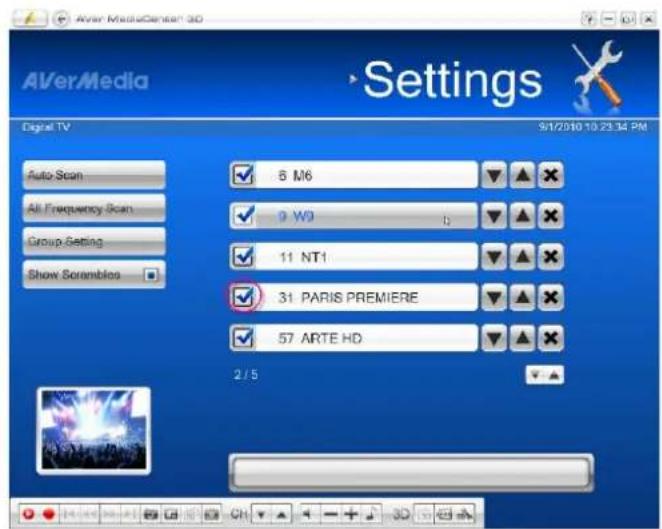The height and width of the screenshot is (529, 662).
Task: Channel up using the CH arrow
Action: click(x=282, y=514)
